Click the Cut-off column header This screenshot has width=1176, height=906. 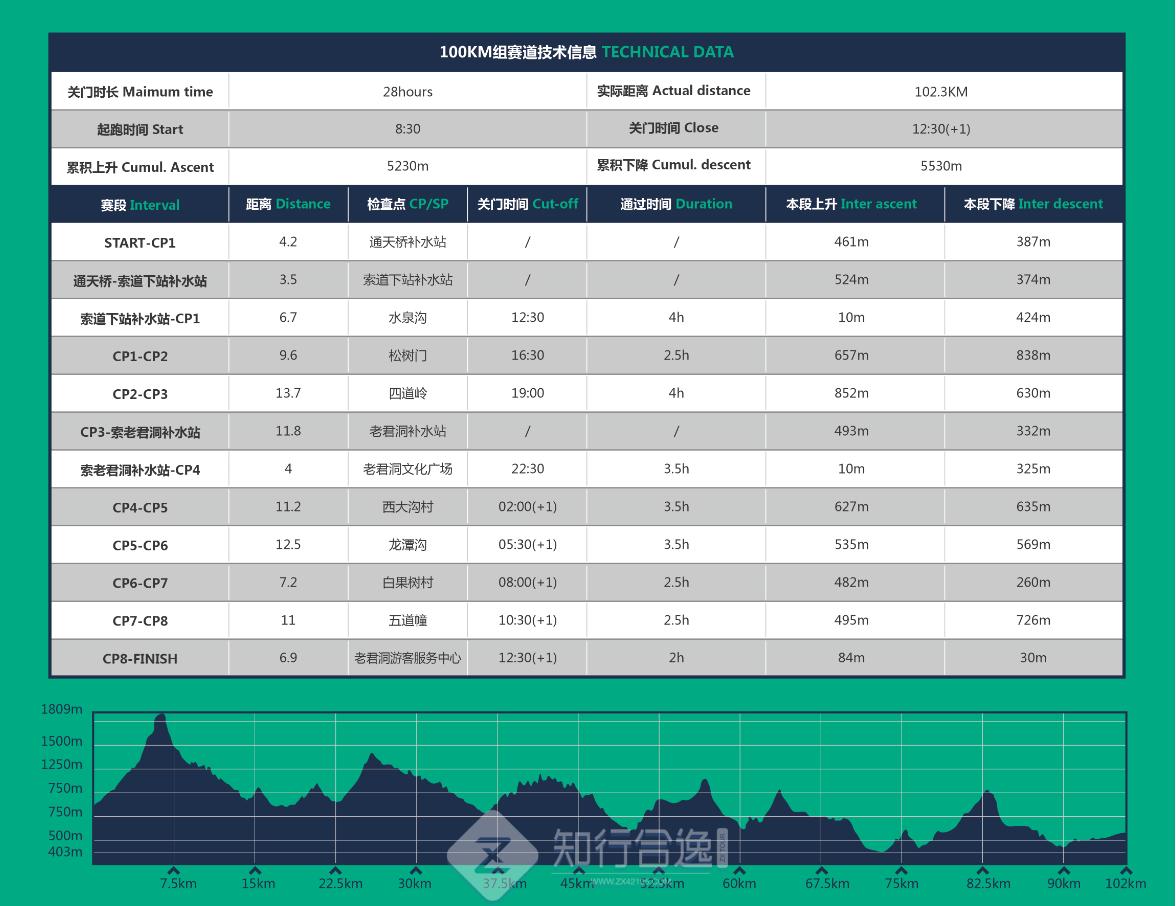click(x=527, y=204)
